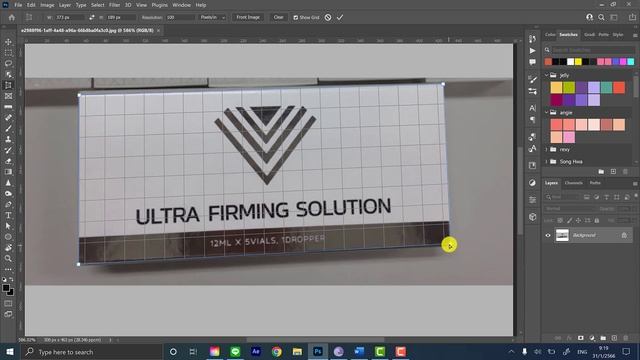
Task: Select the Clone Stamp tool
Action: coord(8,139)
